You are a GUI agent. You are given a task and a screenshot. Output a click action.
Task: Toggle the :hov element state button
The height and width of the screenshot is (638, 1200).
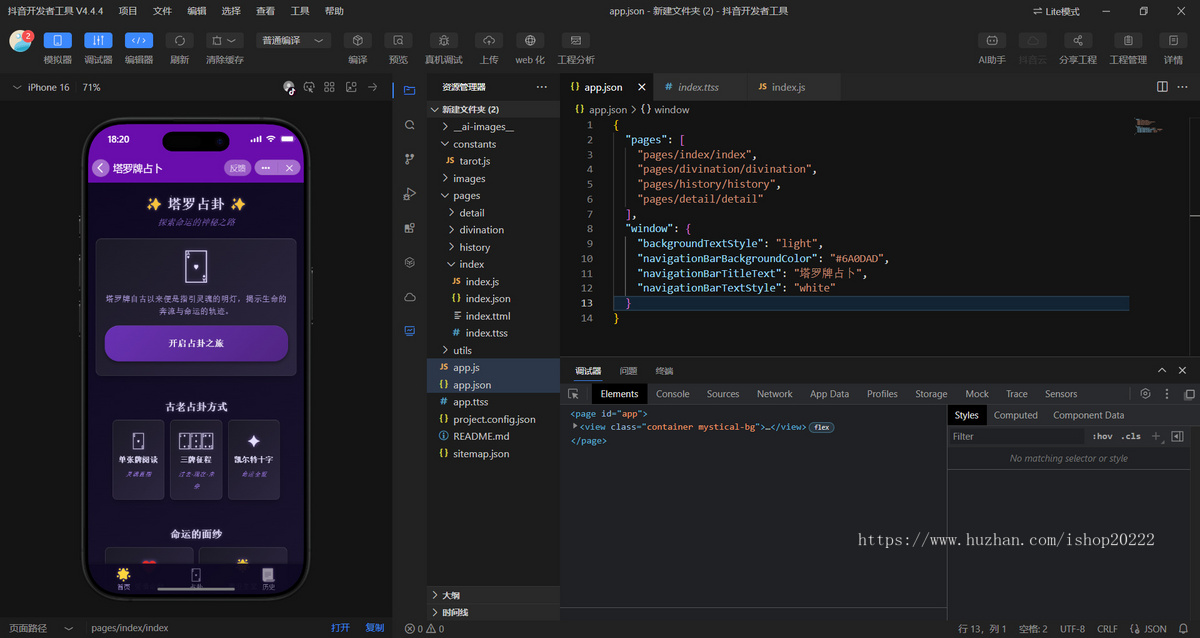point(1102,436)
